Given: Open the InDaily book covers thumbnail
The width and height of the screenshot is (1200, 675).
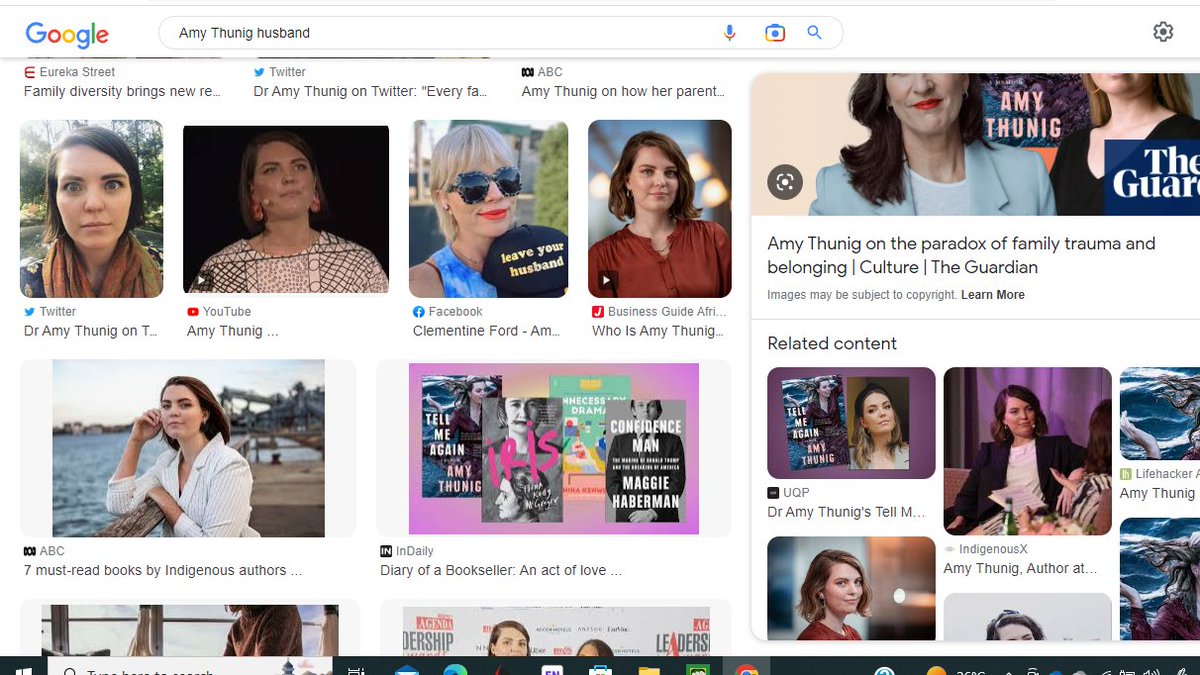Looking at the screenshot, I should coord(554,448).
